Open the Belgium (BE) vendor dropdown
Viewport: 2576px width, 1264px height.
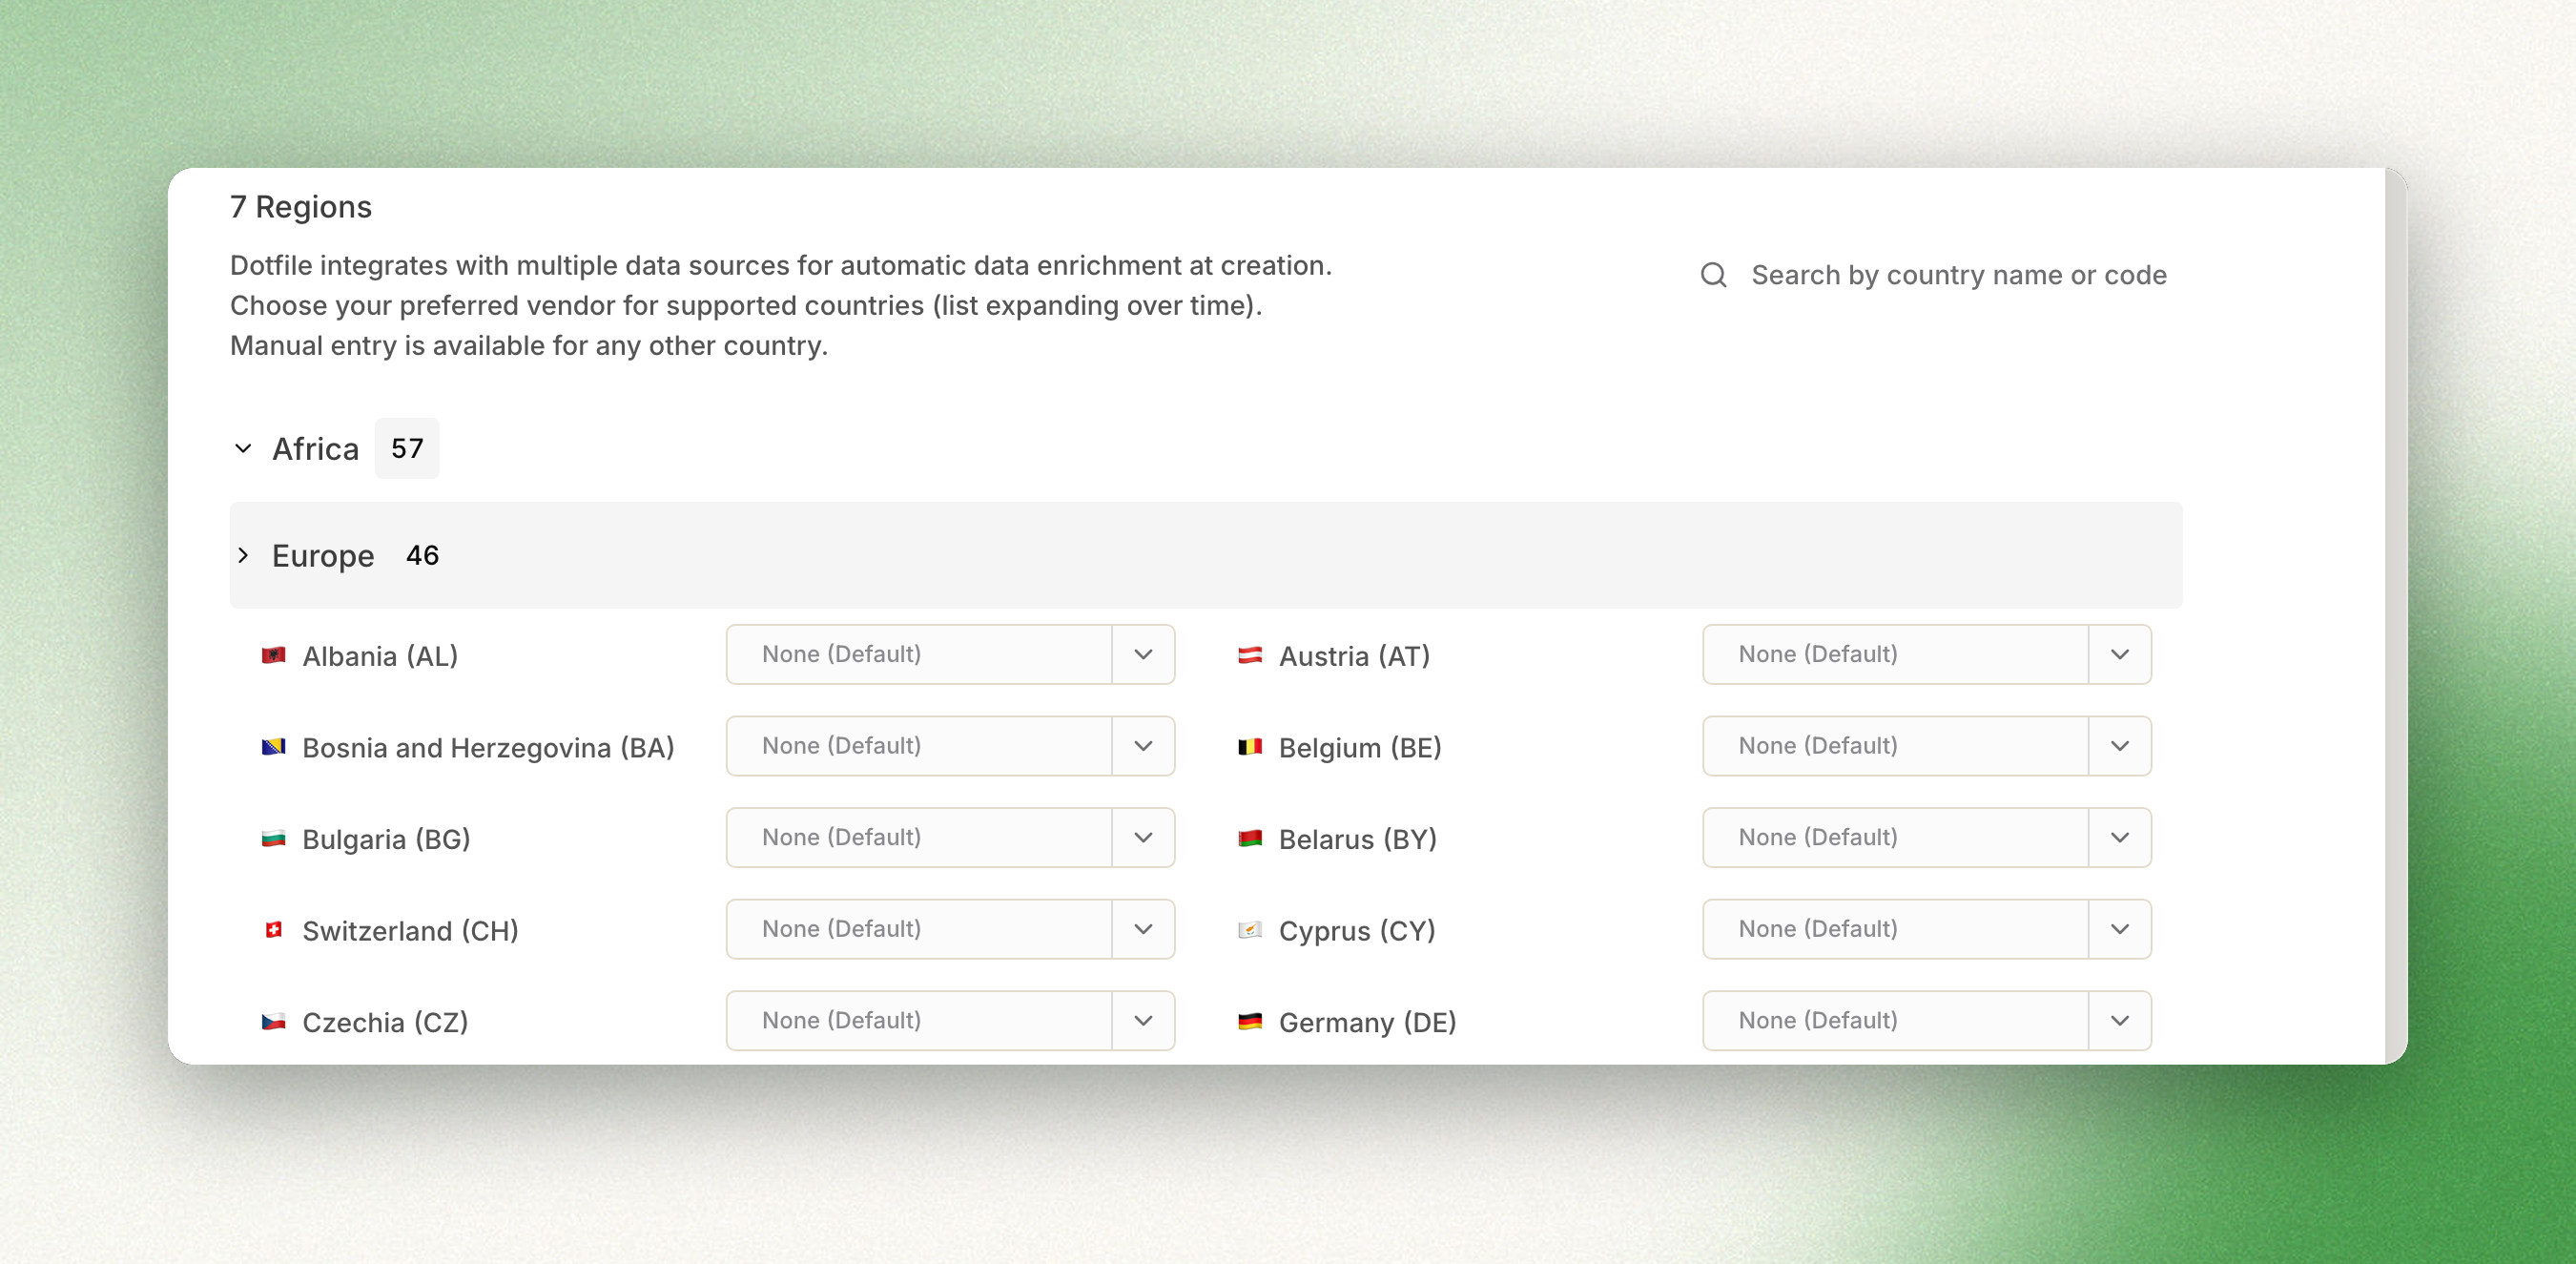coord(1927,746)
